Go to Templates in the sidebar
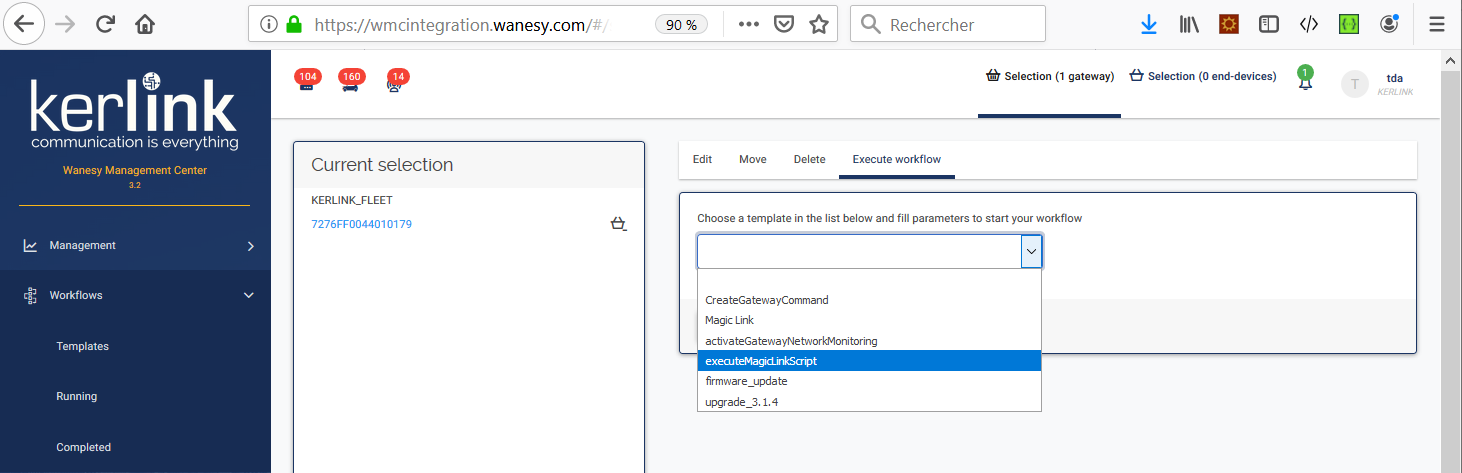1462x473 pixels. pyautogui.click(x=82, y=346)
